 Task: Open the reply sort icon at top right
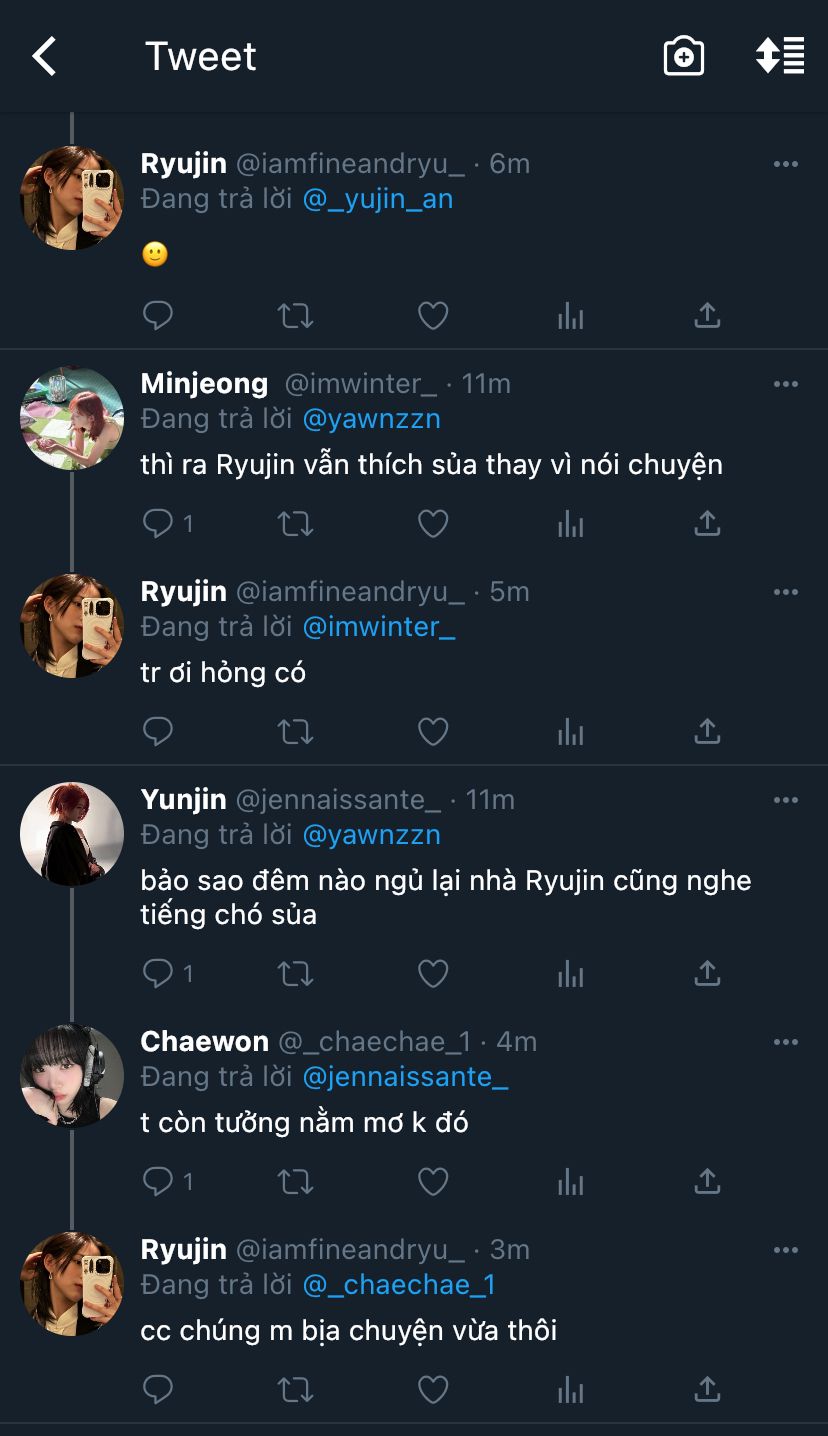[780, 57]
